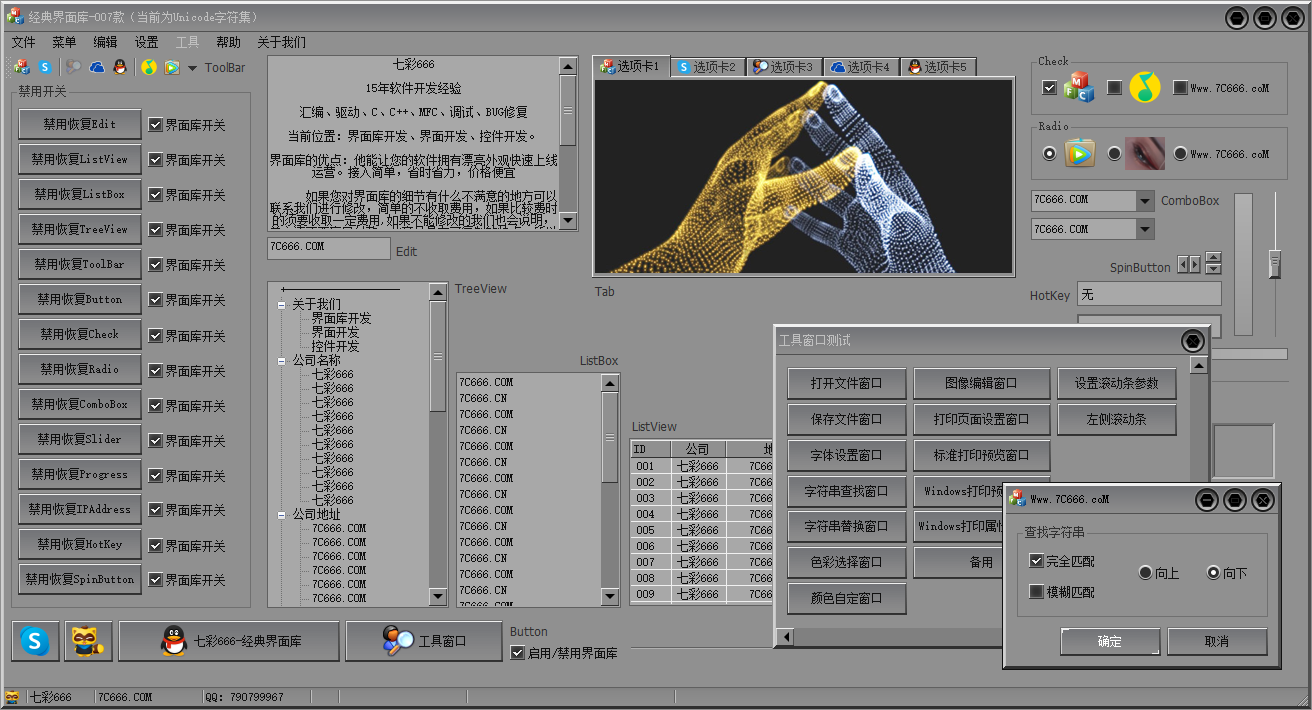
Task: Collapse the 关于我们 tree node
Action: point(282,305)
